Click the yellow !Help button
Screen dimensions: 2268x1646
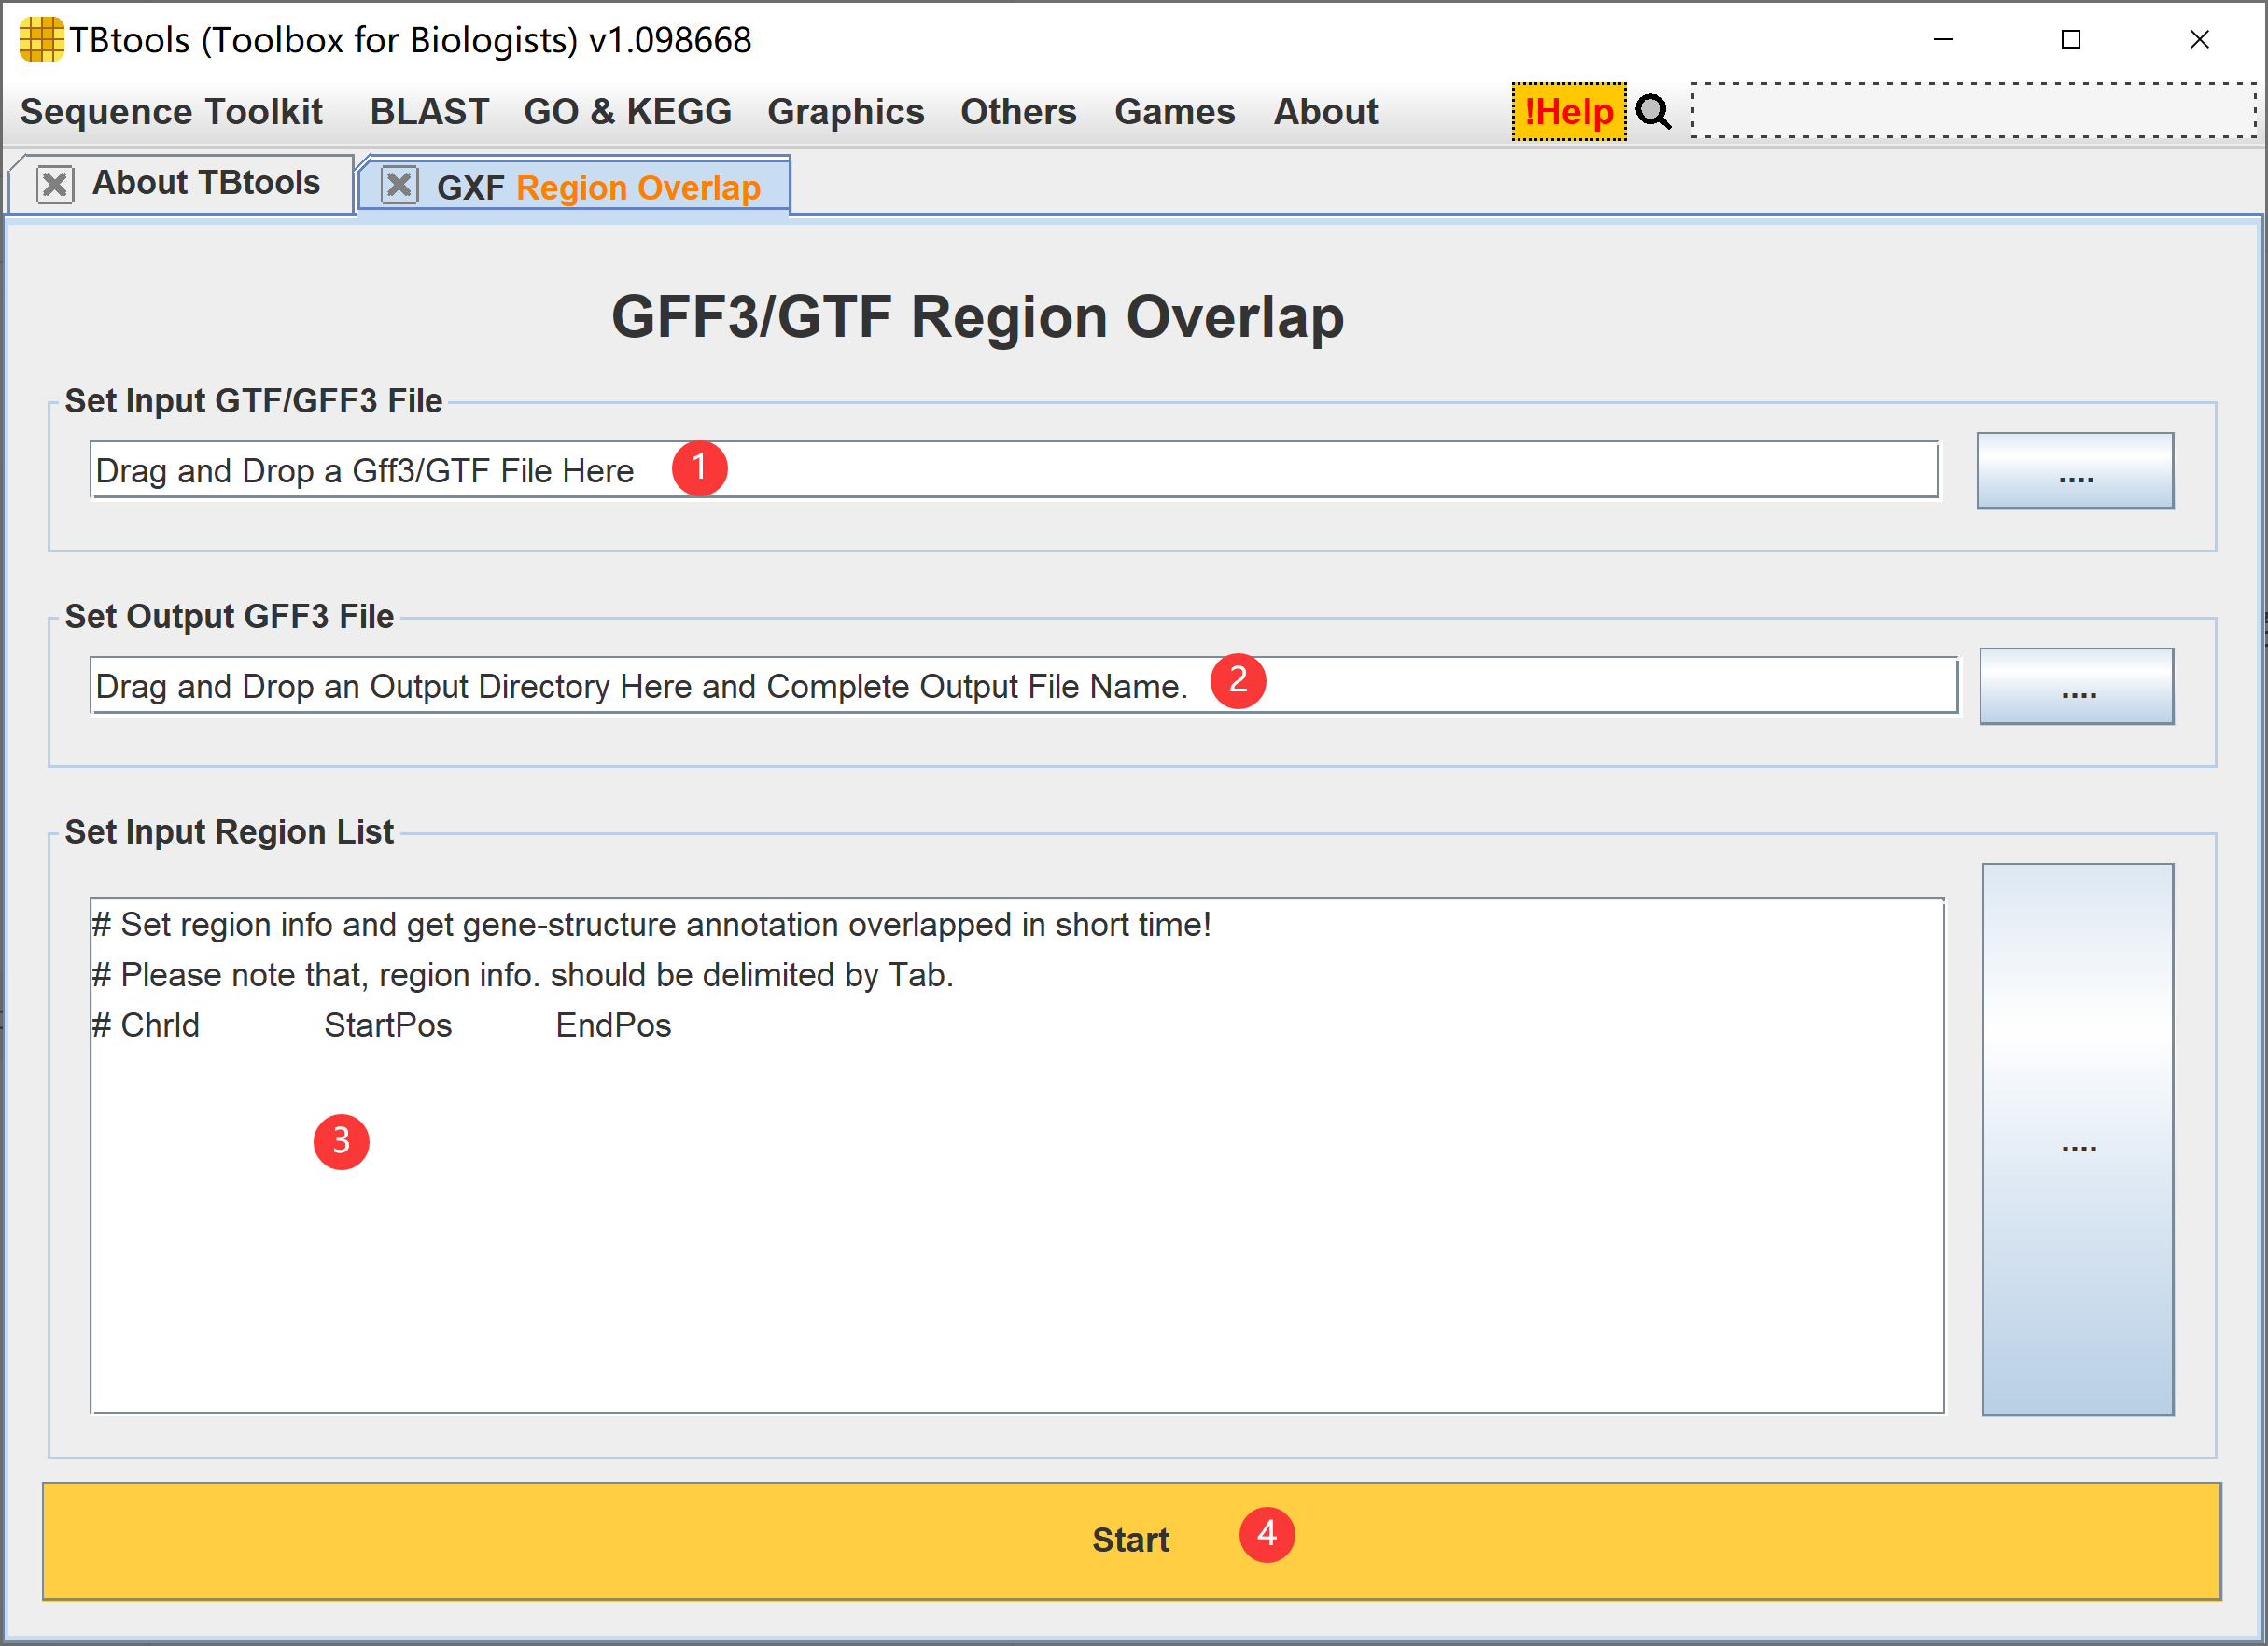tap(1569, 112)
